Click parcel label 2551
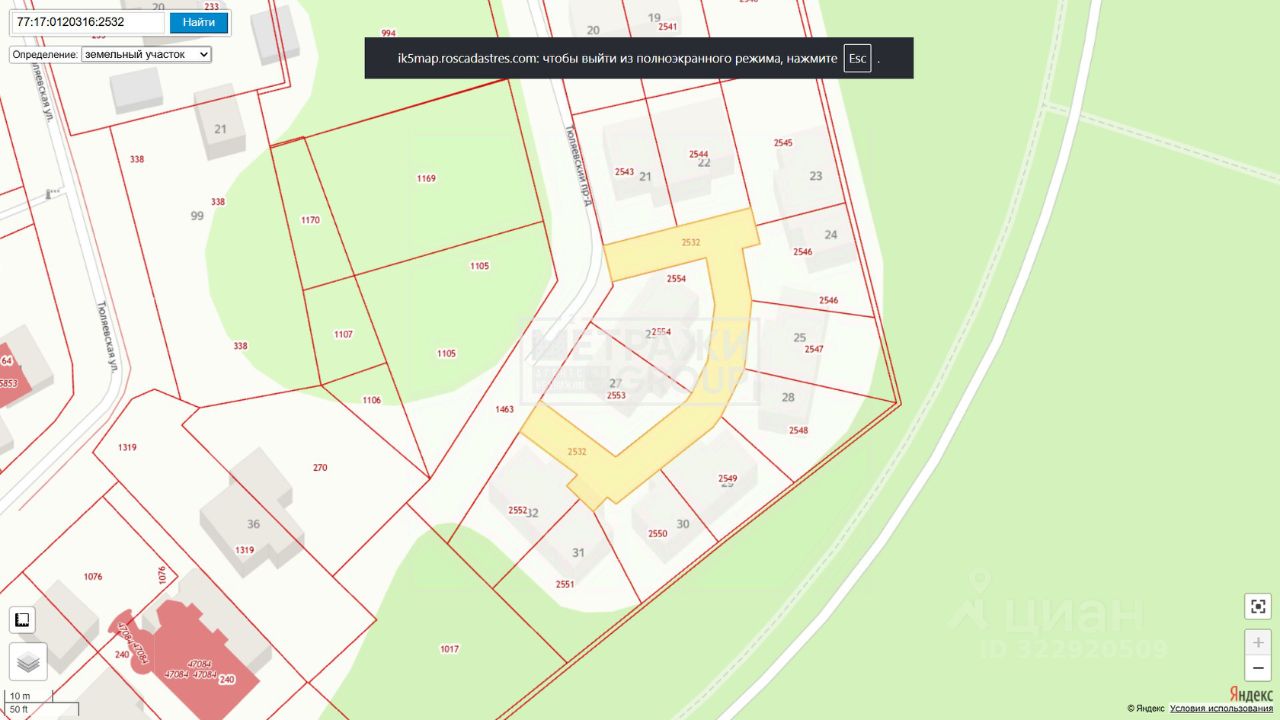Screen dimensions: 1280x720 click(x=565, y=583)
